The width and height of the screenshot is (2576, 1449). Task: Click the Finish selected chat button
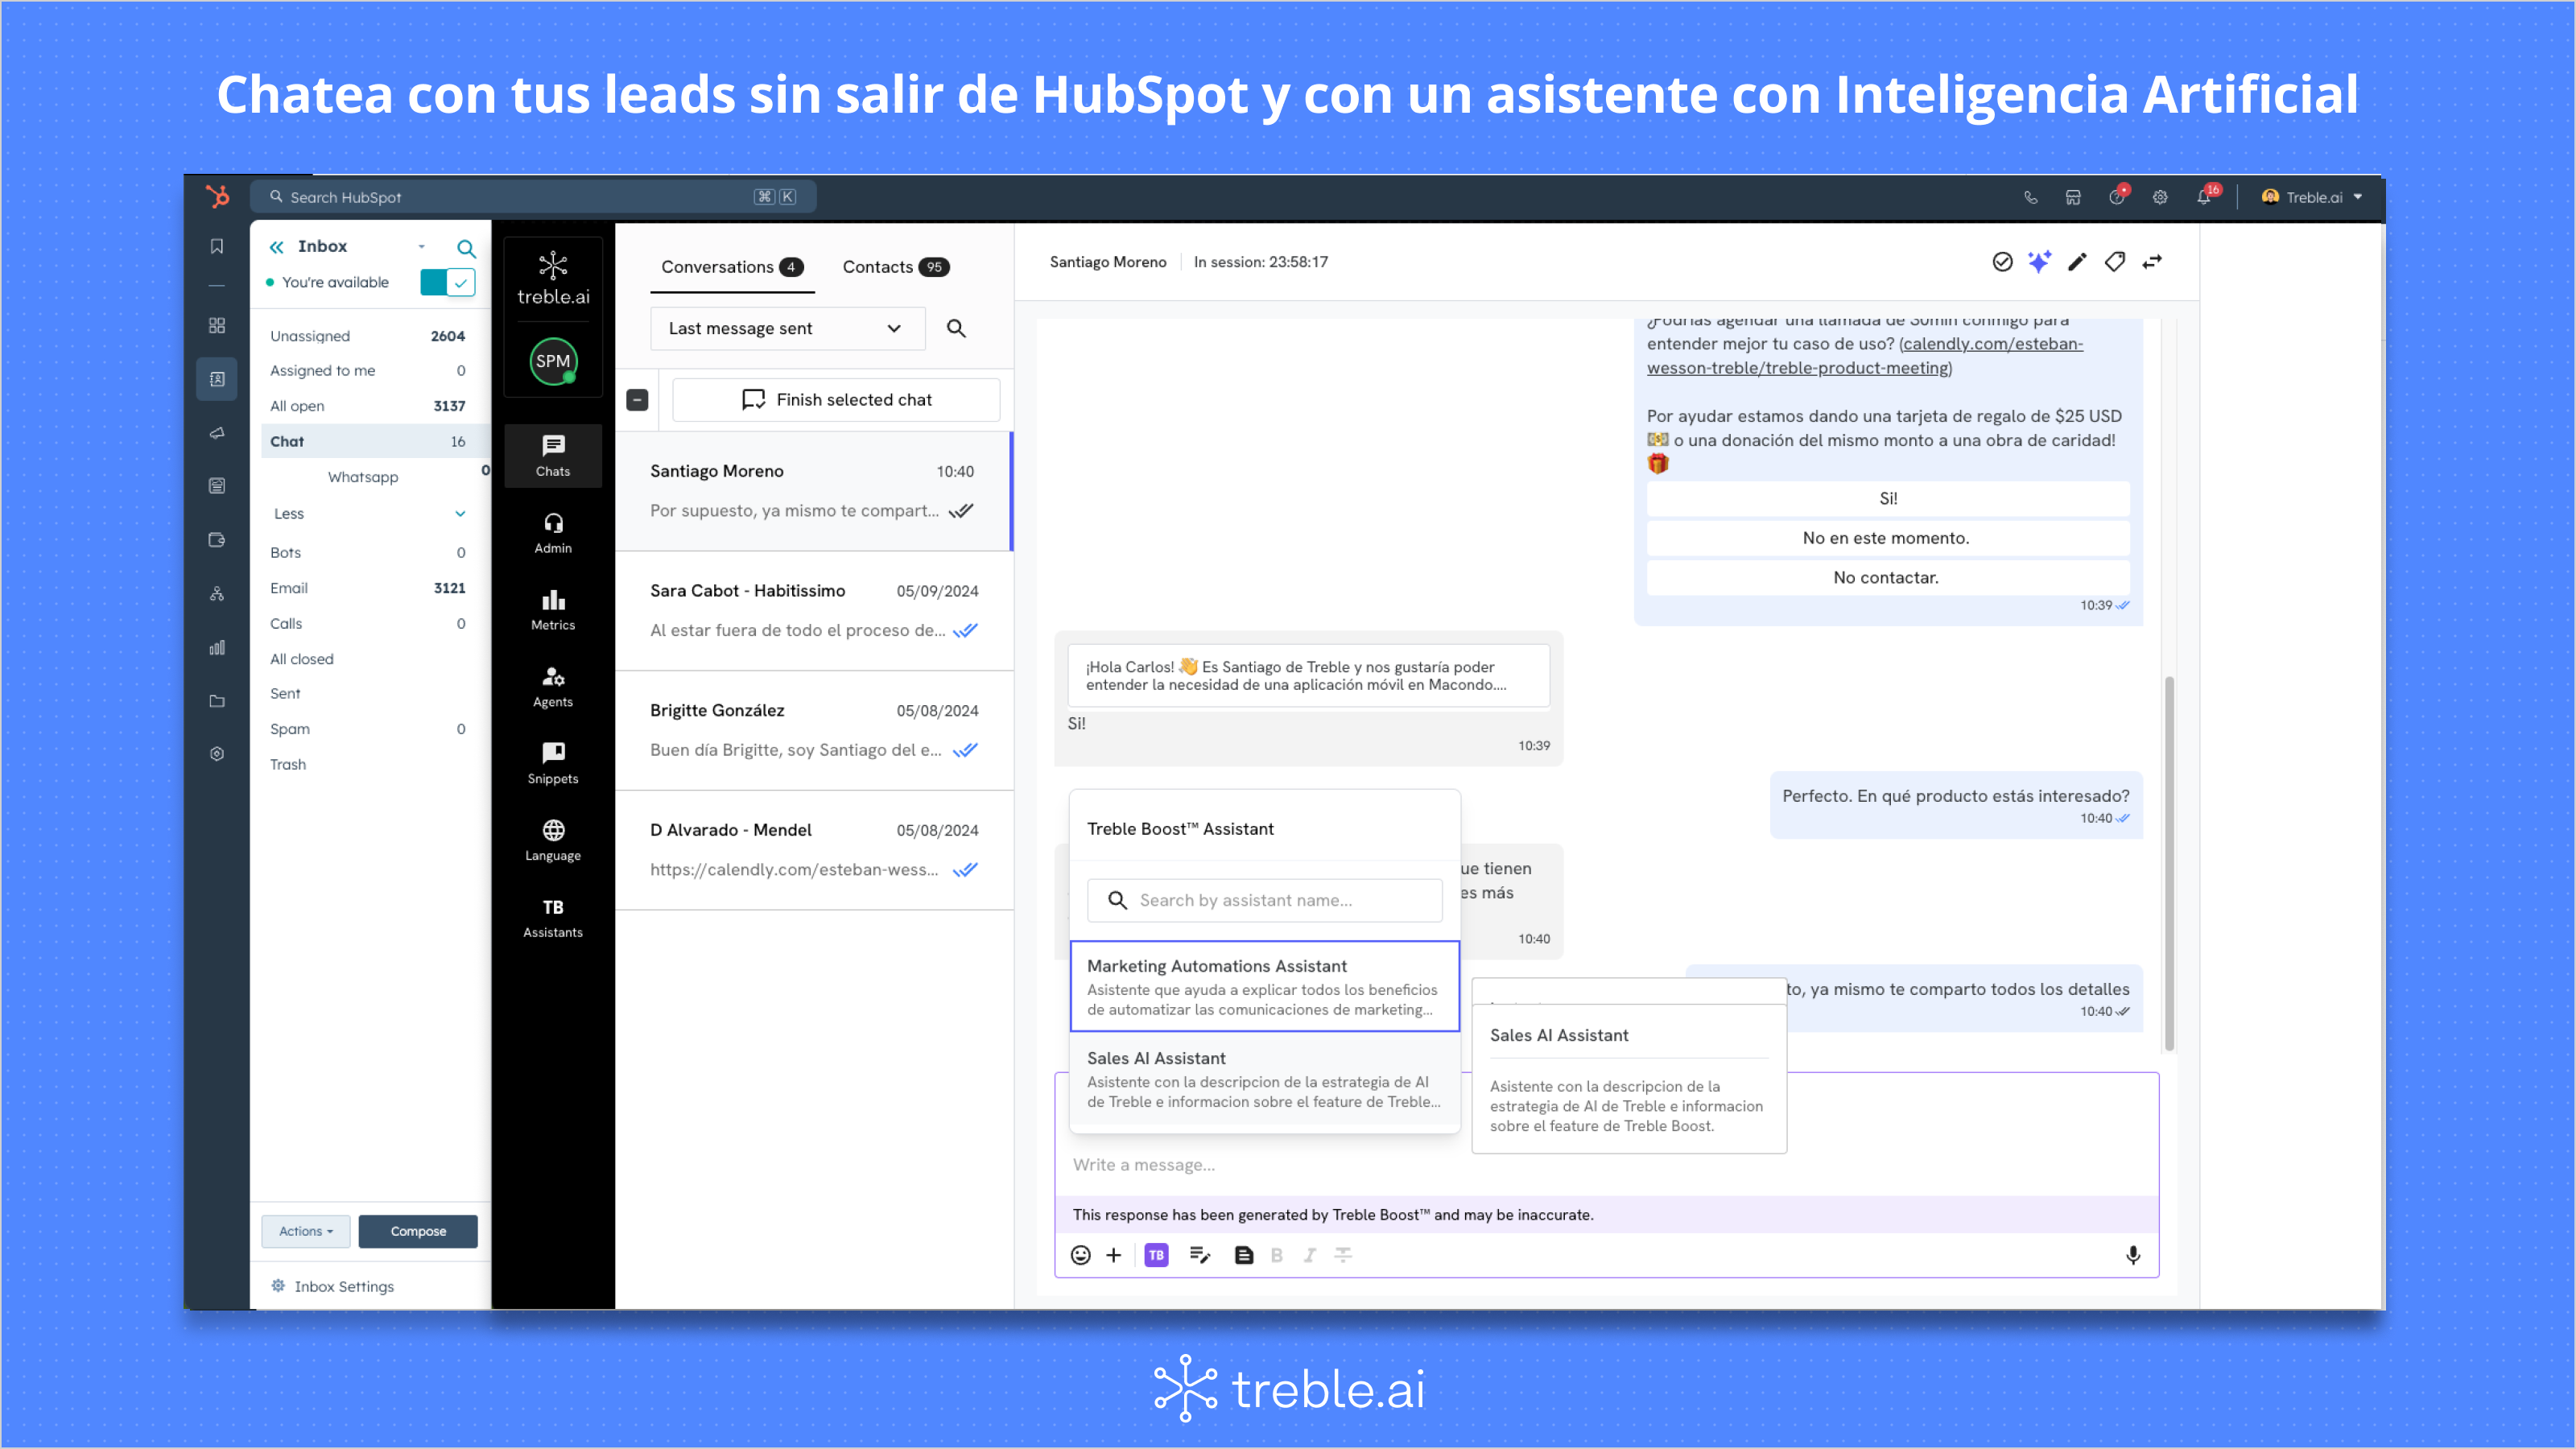[836, 400]
